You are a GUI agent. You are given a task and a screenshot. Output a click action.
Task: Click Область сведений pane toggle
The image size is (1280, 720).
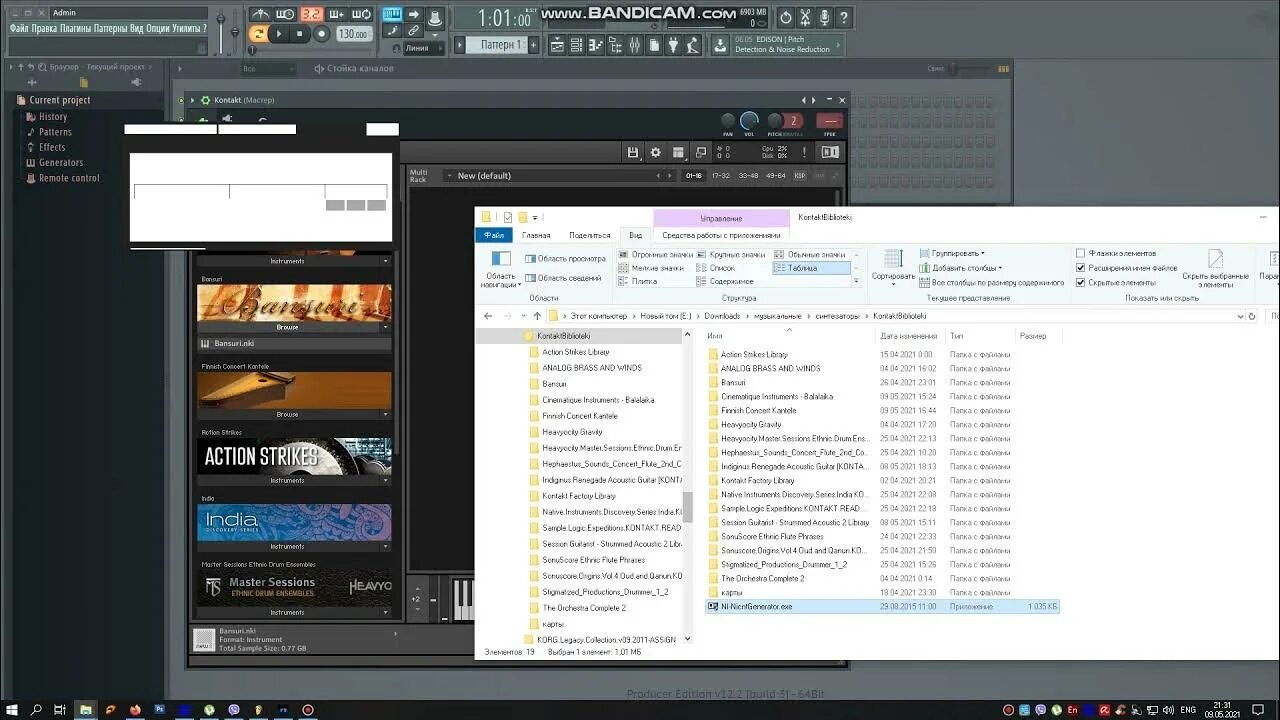564,278
